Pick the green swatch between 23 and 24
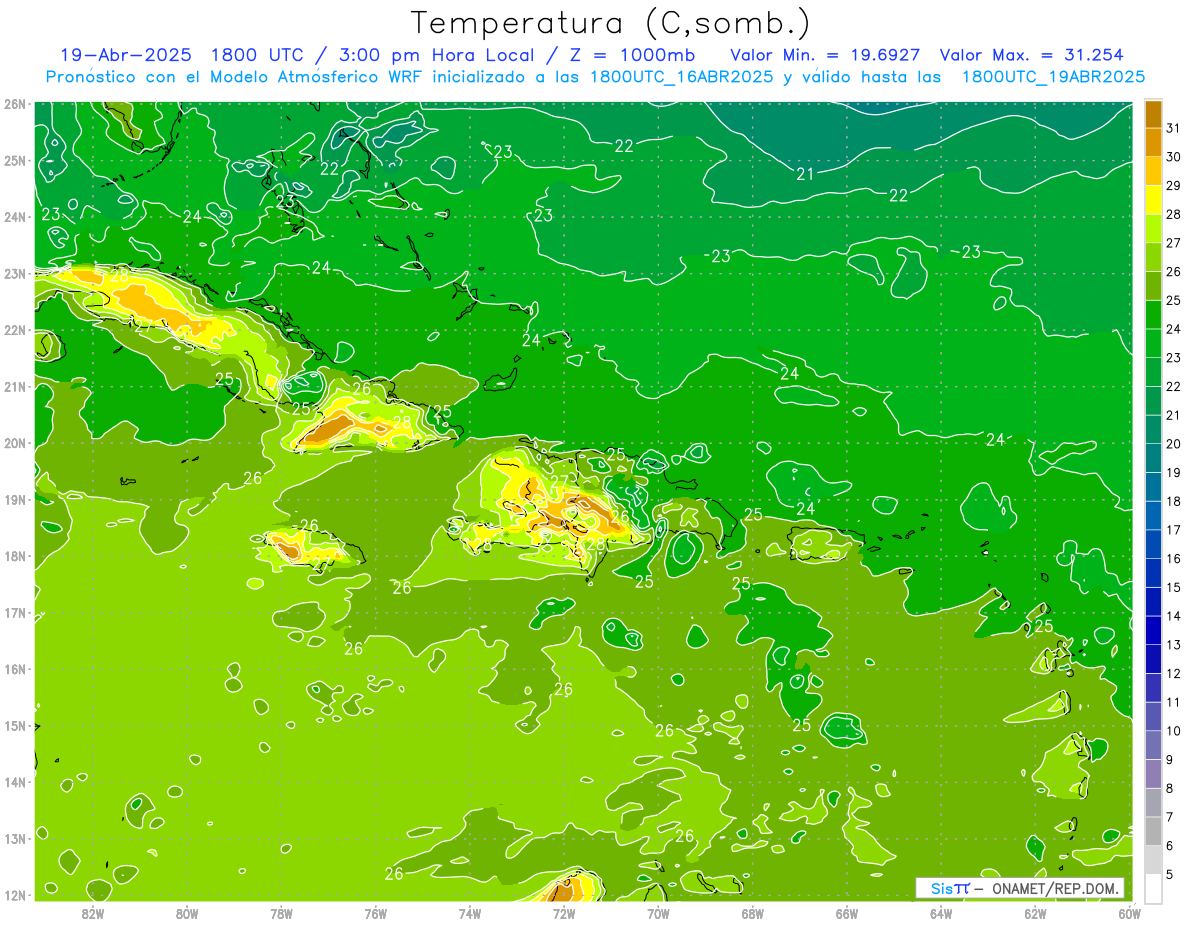Viewport: 1200px width, 927px height. tap(1153, 343)
